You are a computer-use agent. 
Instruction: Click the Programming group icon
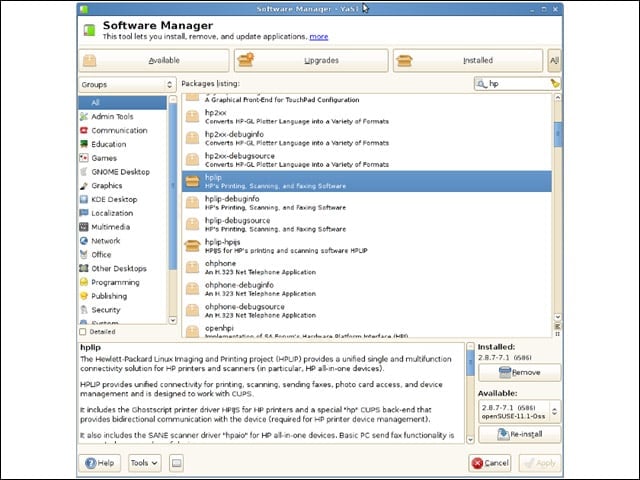(x=84, y=282)
